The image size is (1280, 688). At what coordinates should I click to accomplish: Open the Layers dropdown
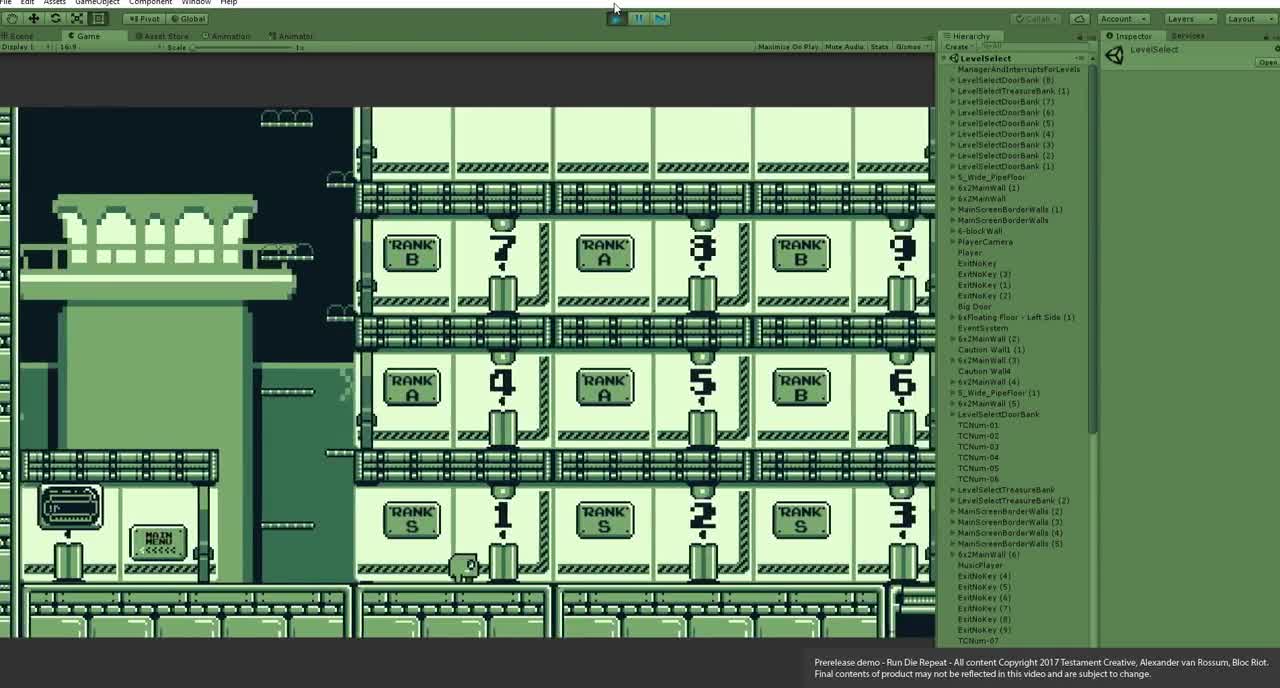point(1188,19)
